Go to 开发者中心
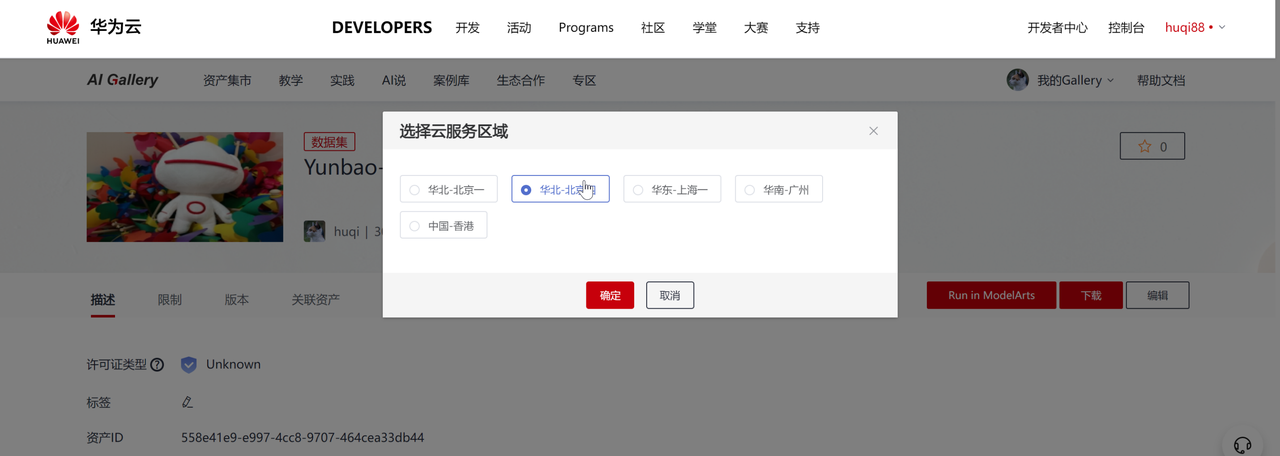The image size is (1280, 456). (x=1058, y=28)
